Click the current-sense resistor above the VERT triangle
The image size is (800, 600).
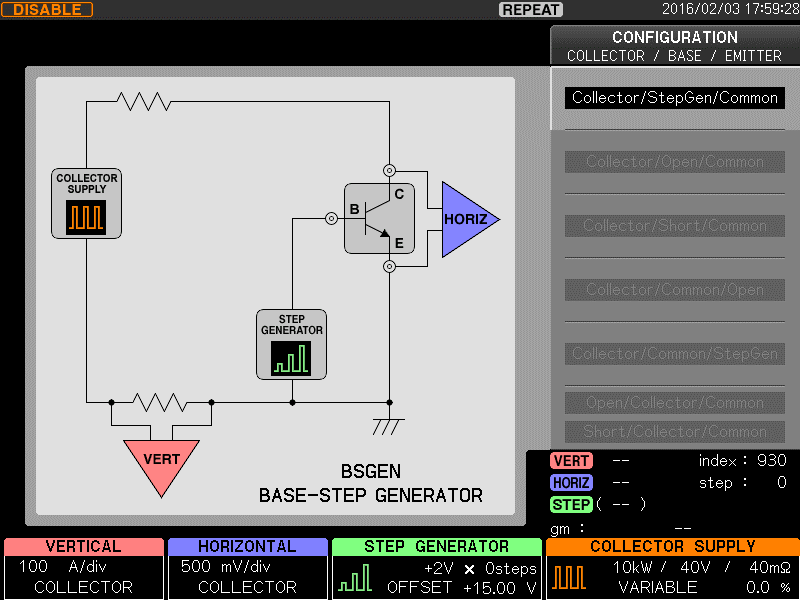[160, 403]
